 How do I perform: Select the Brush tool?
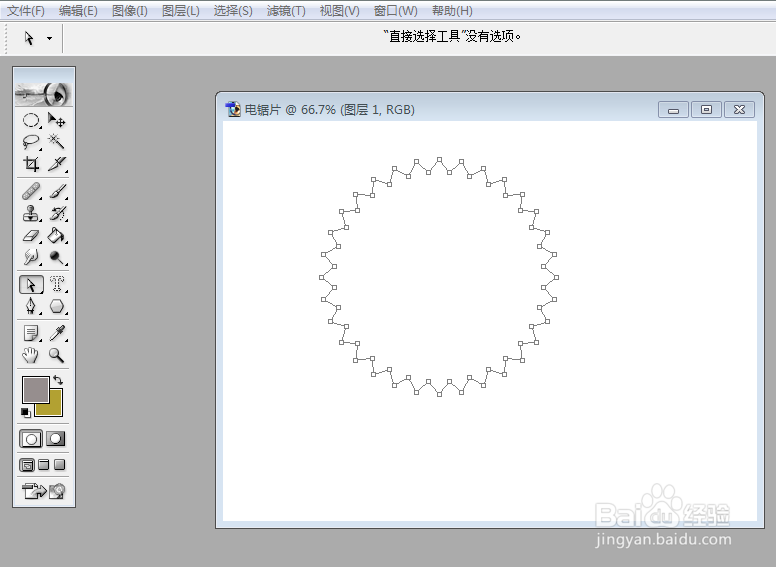point(56,191)
